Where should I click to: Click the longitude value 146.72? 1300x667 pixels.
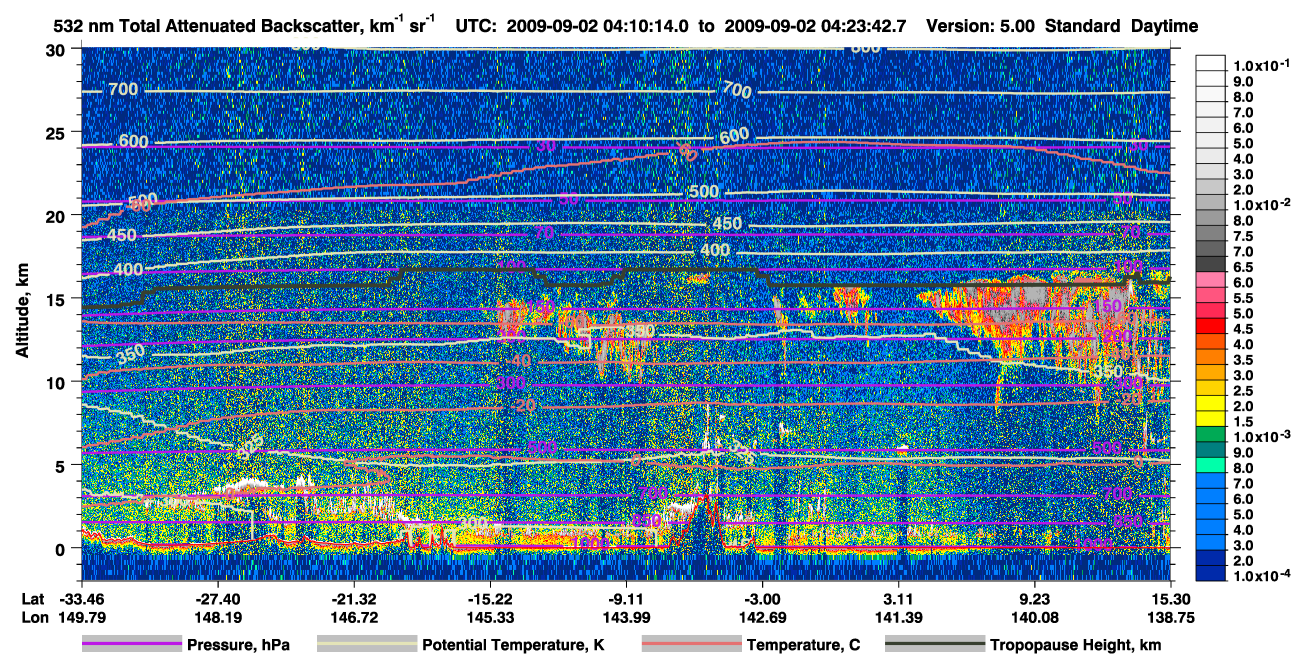coord(353,618)
